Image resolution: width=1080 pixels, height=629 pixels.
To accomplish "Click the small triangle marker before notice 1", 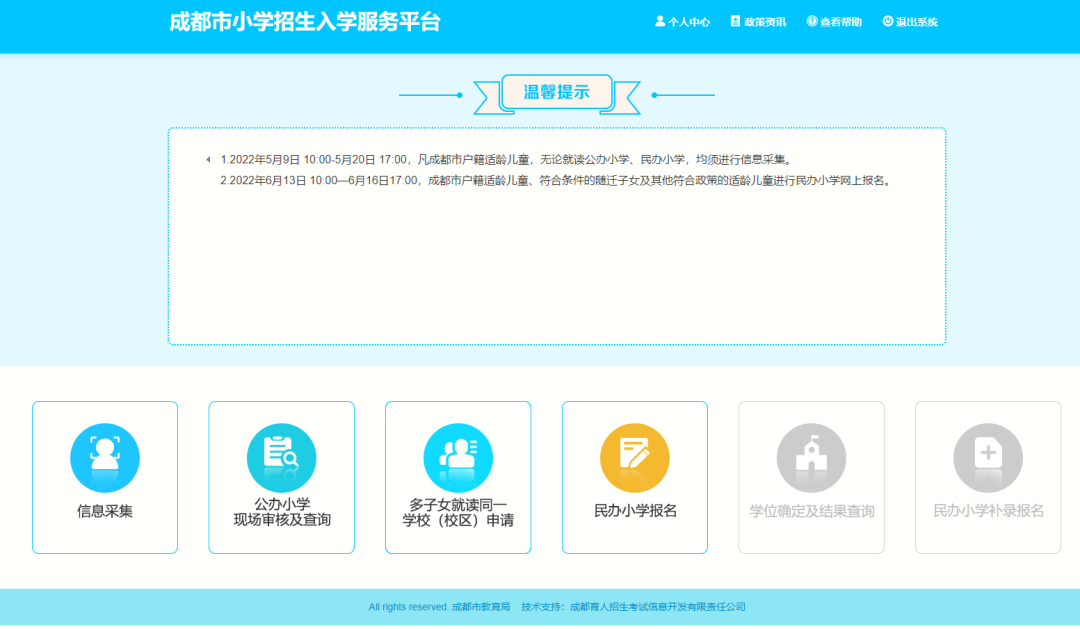I will 208,159.
